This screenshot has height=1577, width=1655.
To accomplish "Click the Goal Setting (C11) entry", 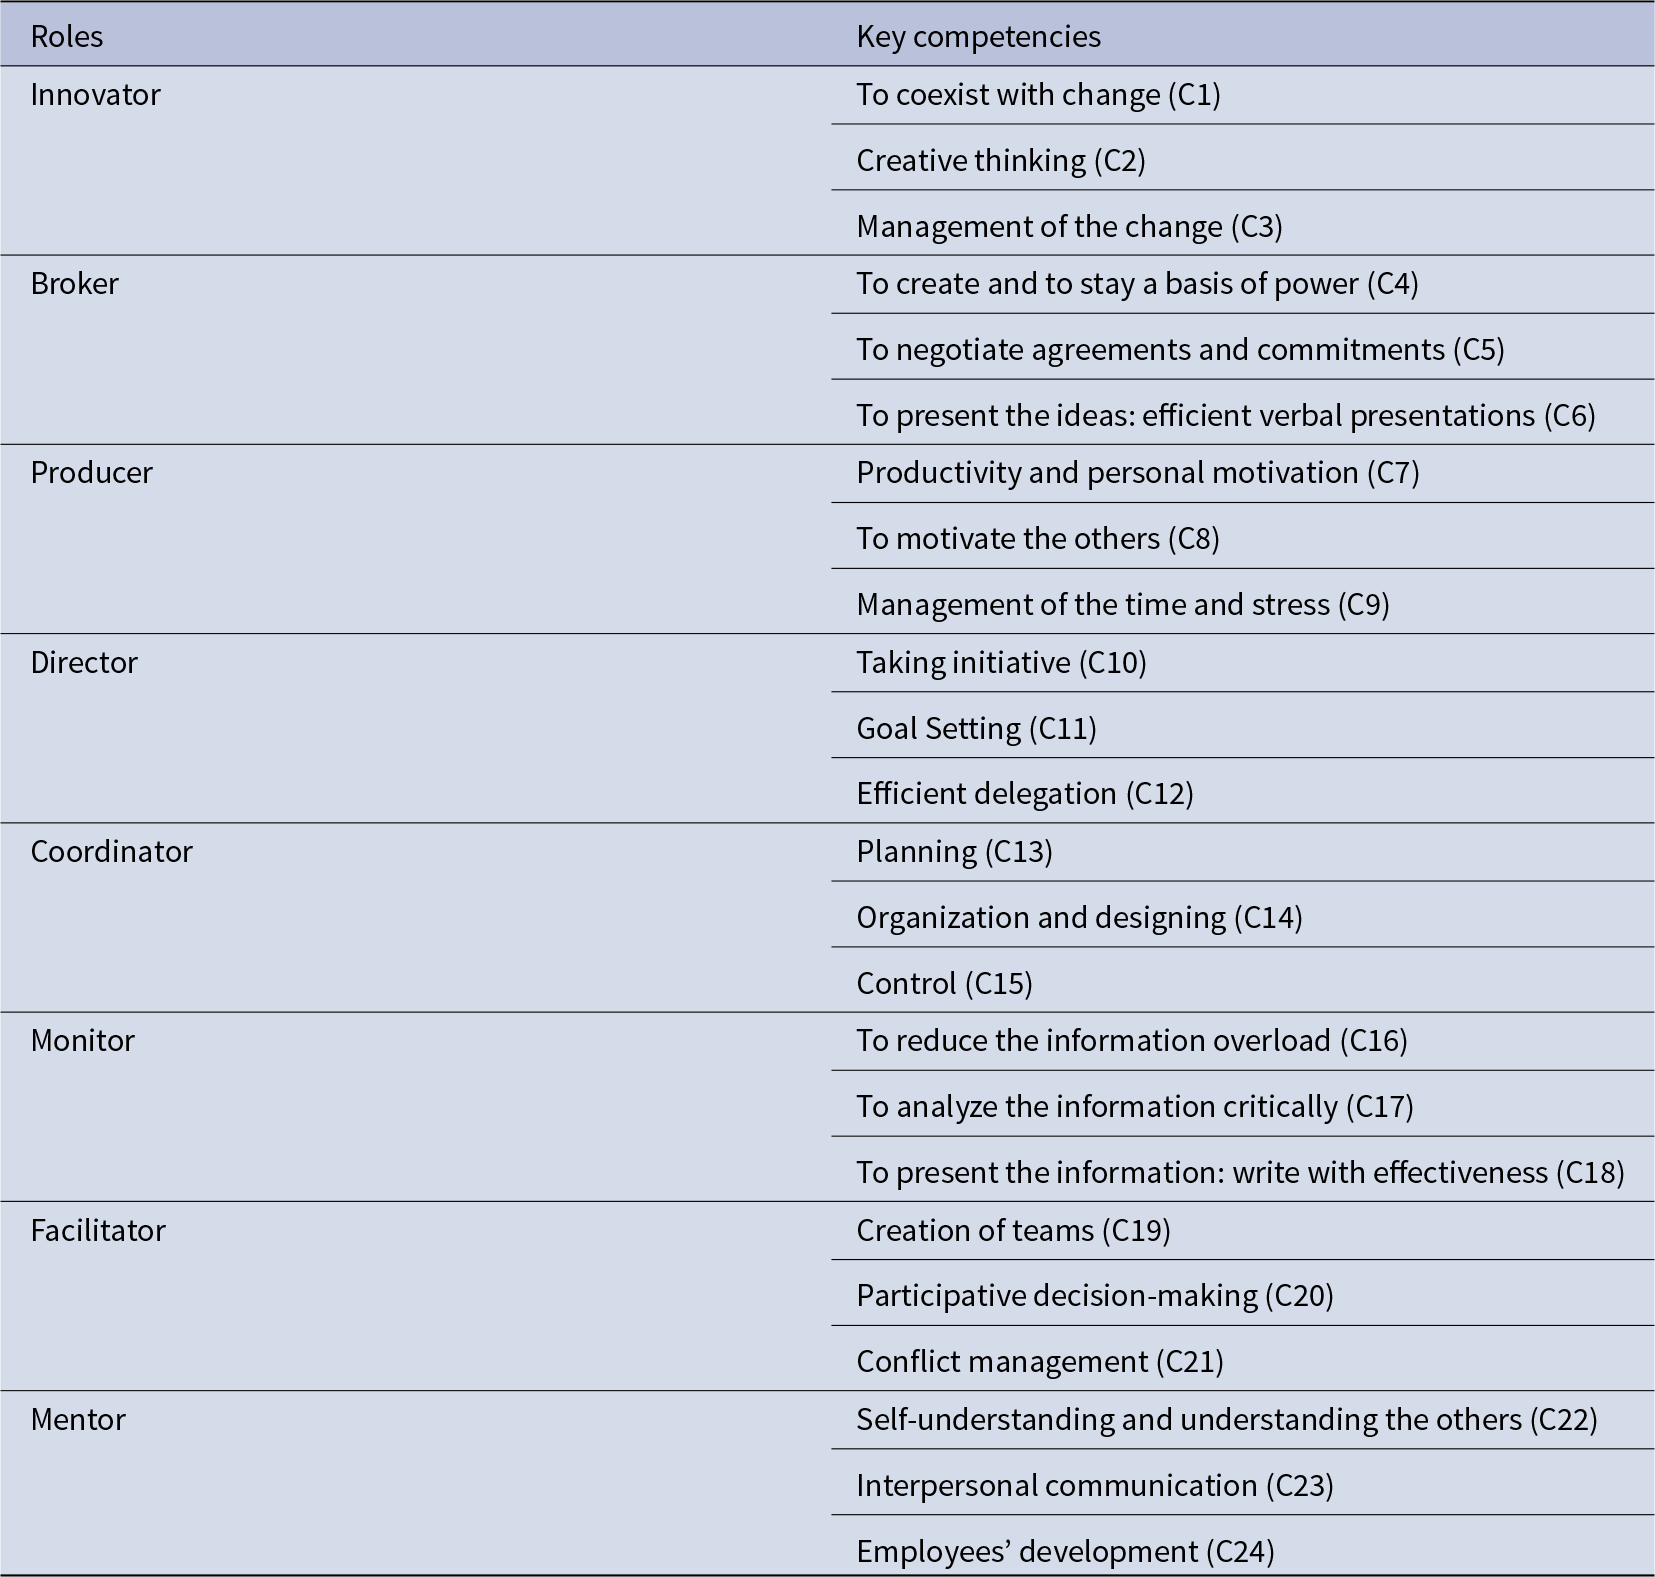I will [976, 728].
